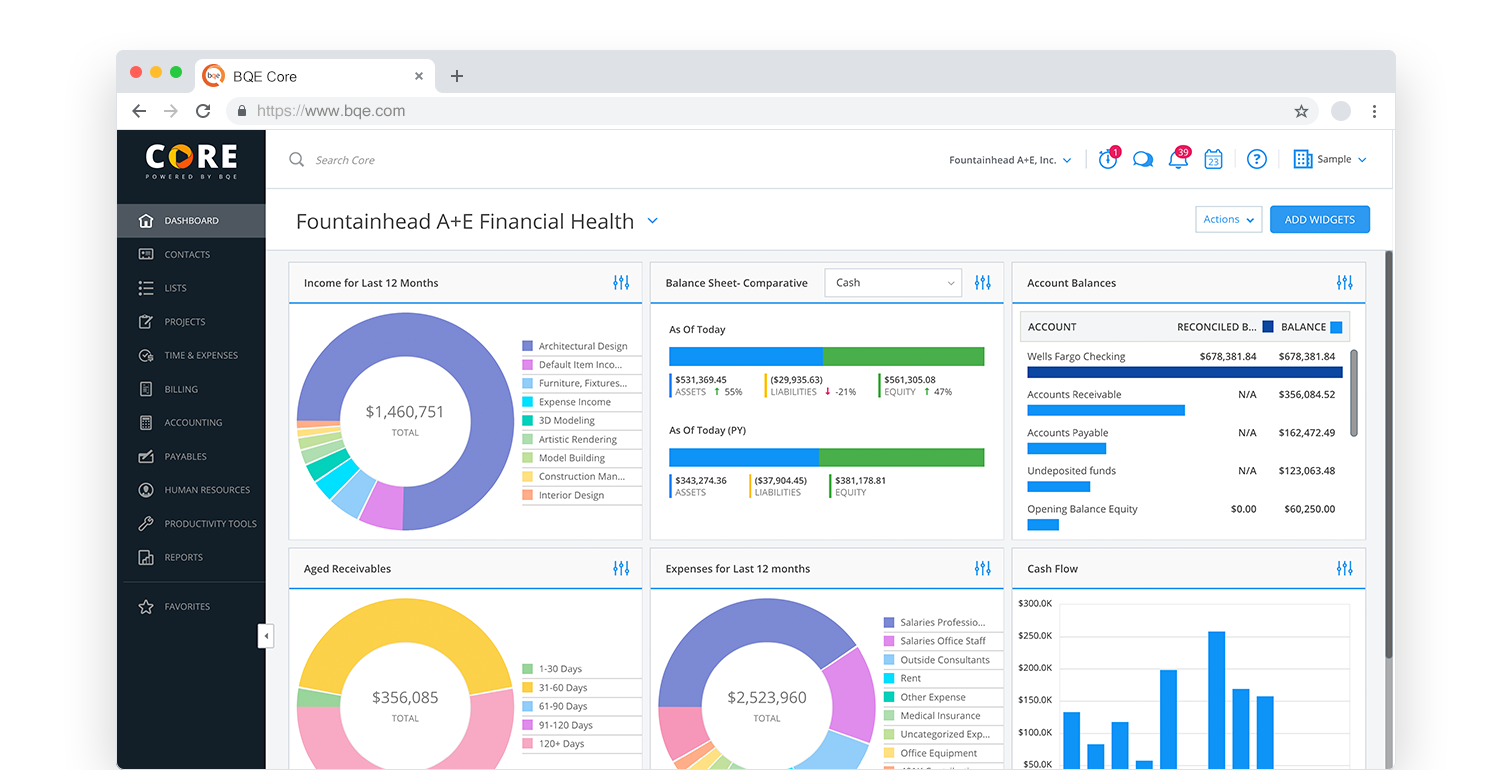Click the search magnifier icon

click(297, 159)
